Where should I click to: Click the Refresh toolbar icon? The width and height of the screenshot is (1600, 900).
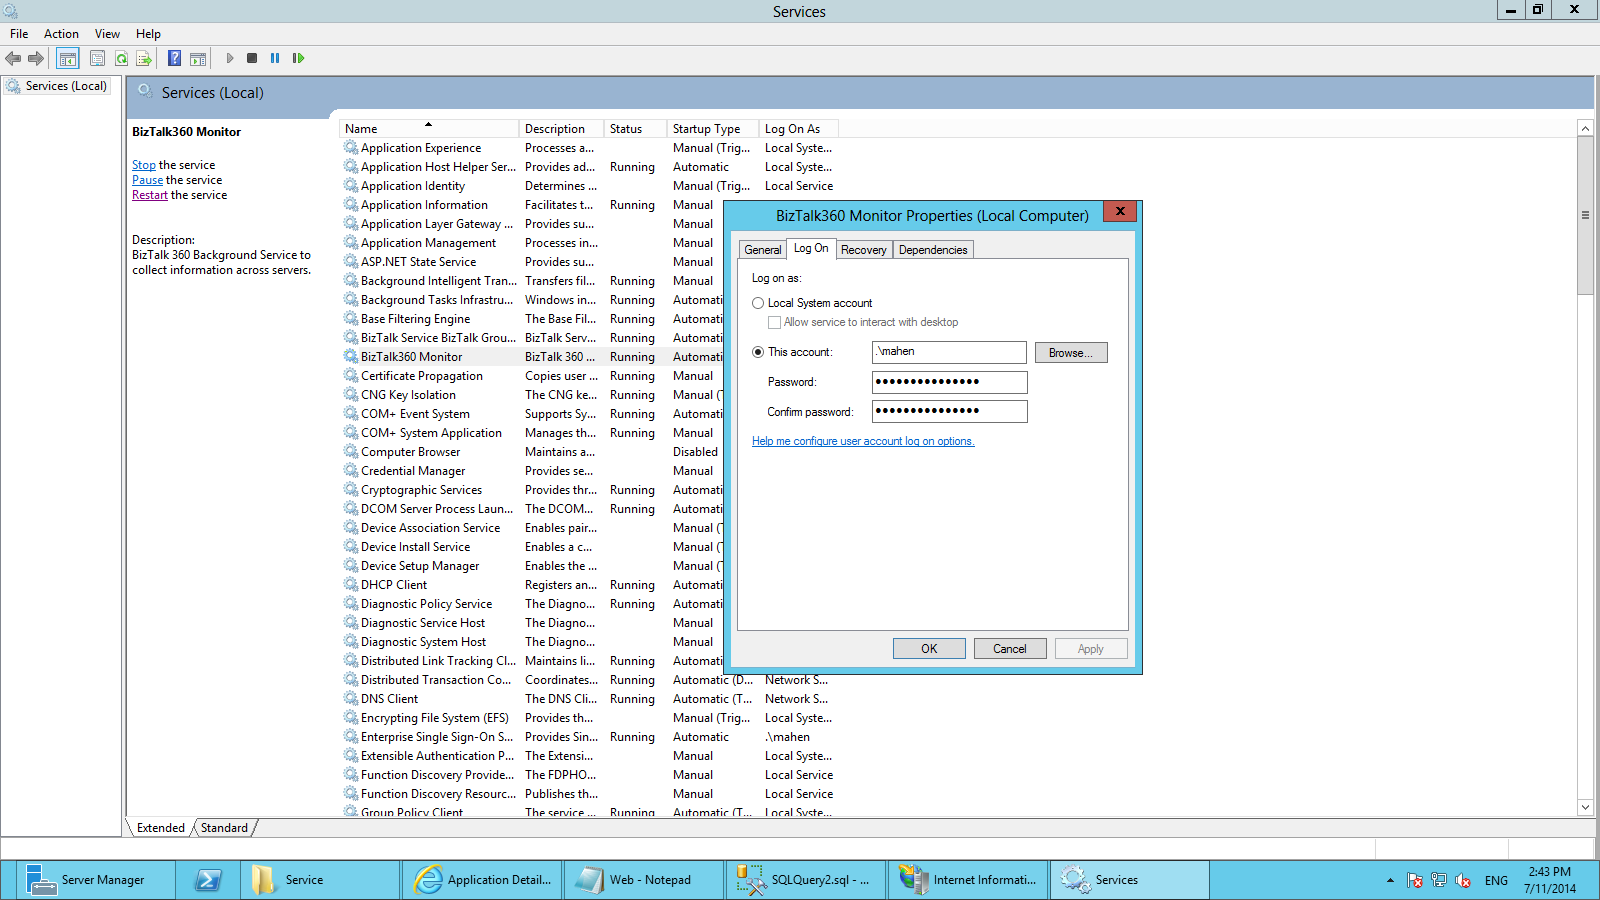pos(121,58)
